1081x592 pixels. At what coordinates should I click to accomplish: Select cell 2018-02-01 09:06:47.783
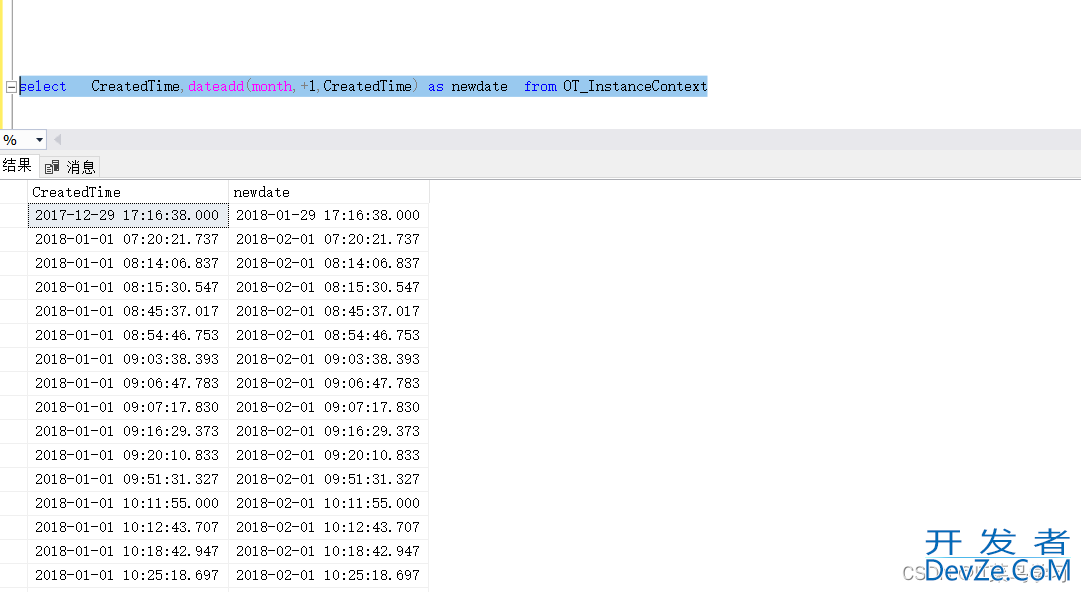pyautogui.click(x=329, y=383)
